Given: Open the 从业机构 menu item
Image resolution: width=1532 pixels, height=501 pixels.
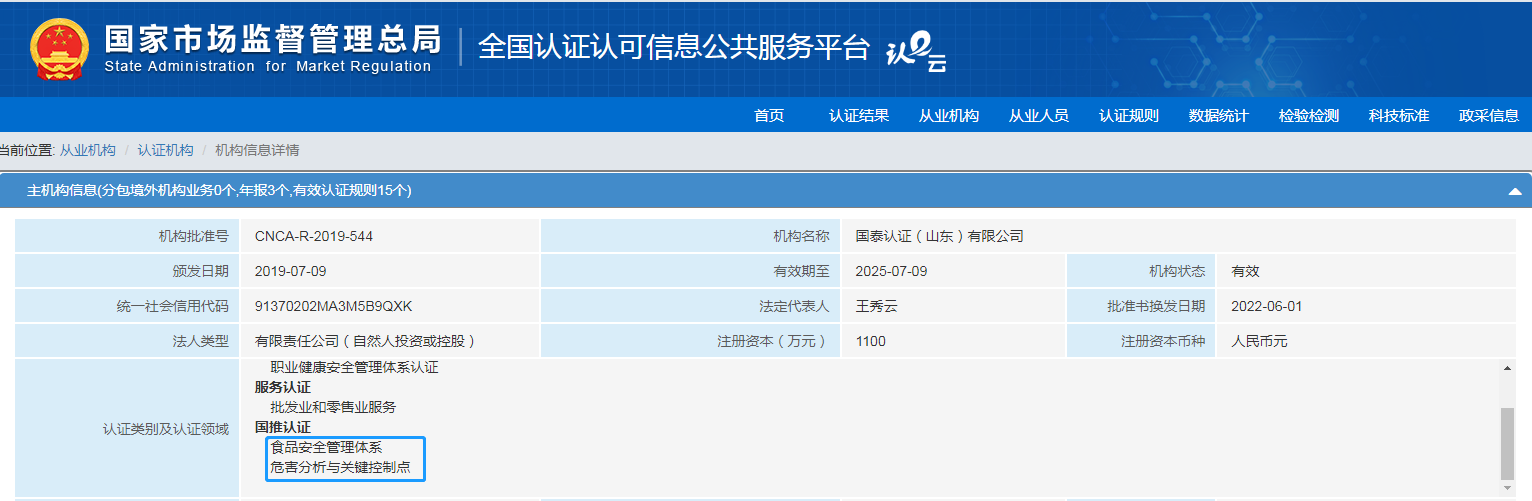Looking at the screenshot, I should tap(949, 116).
